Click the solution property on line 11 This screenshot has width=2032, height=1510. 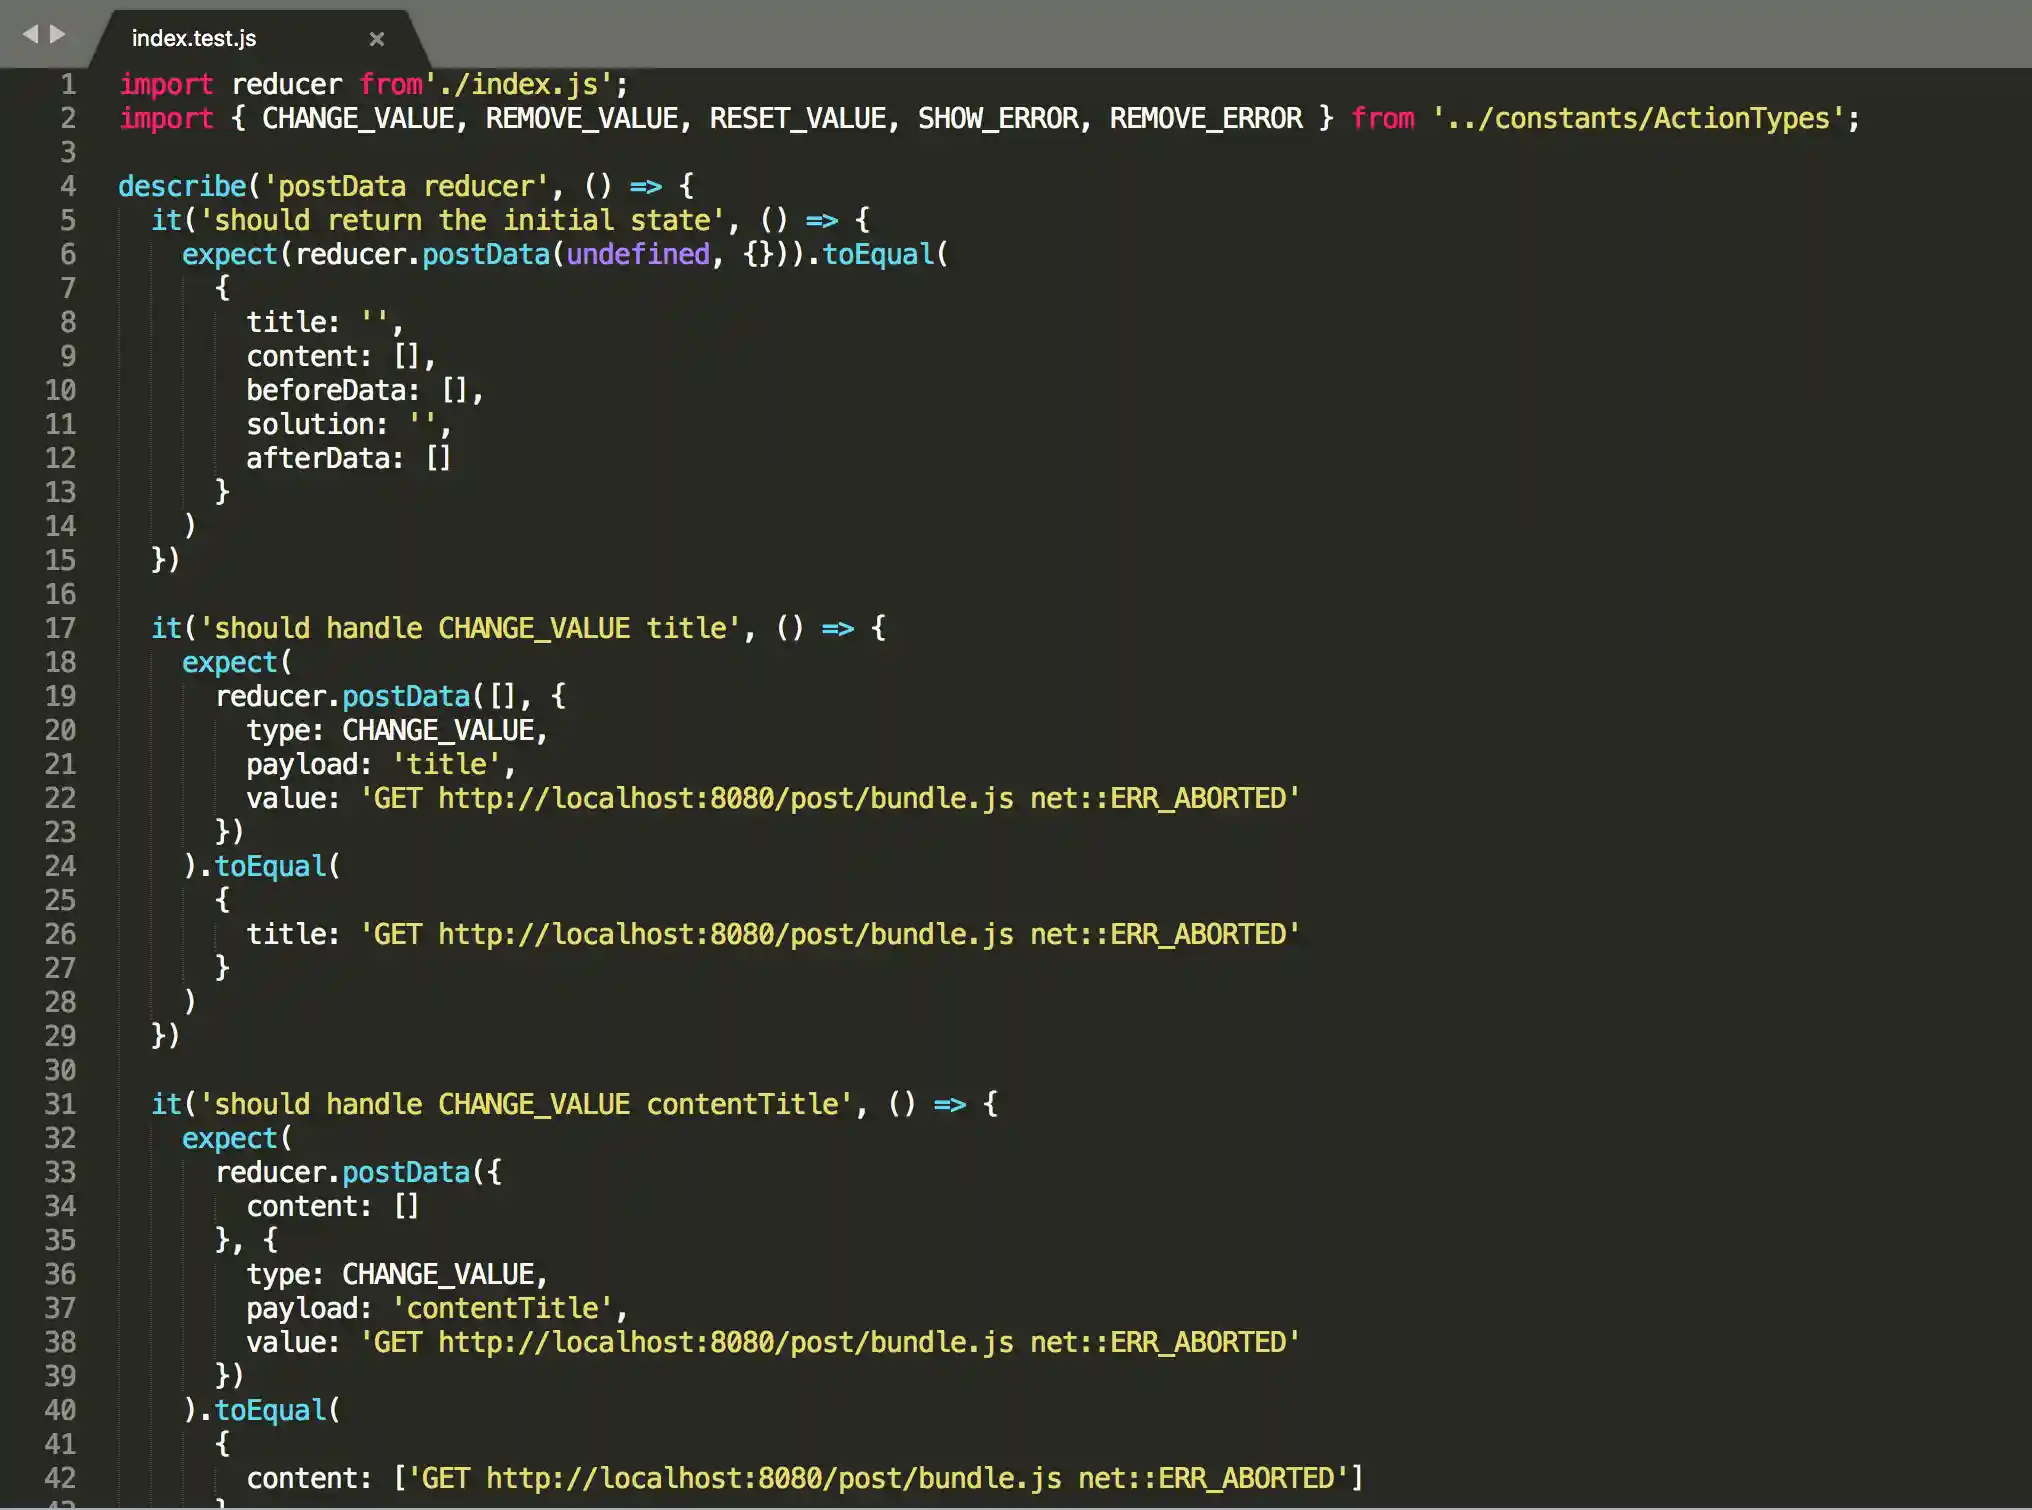[313, 424]
